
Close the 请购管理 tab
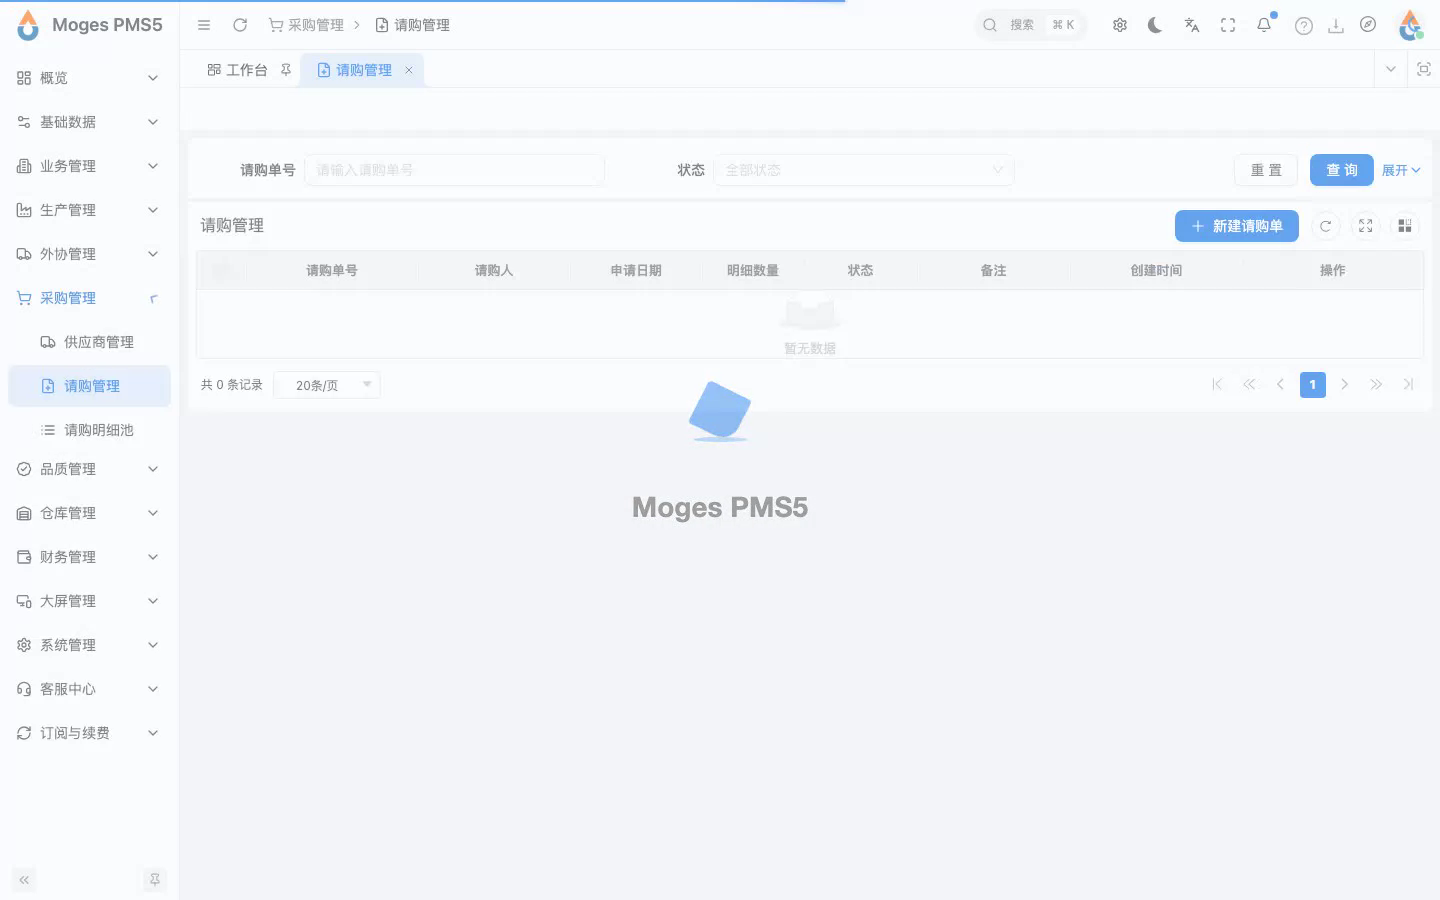coord(409,70)
